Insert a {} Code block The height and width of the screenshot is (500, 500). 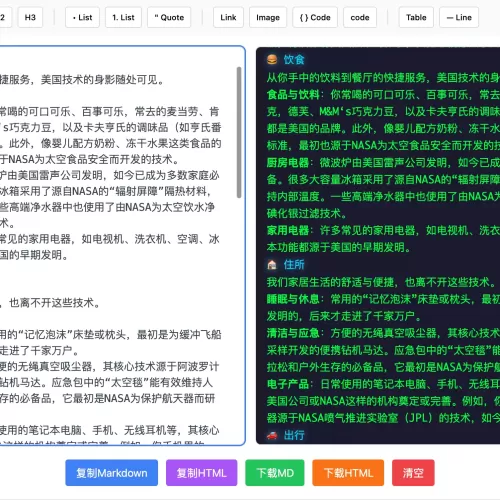tap(315, 17)
